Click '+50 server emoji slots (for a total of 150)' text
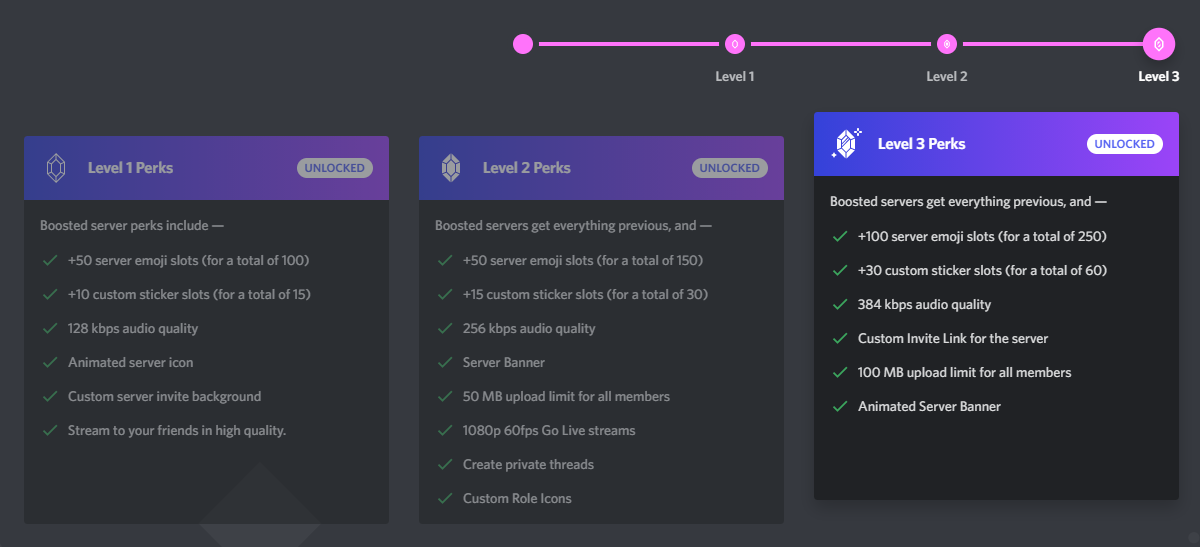 [x=583, y=260]
